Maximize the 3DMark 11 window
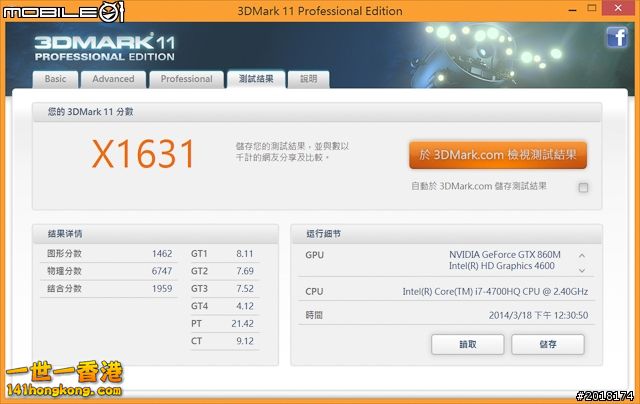 pos(592,8)
